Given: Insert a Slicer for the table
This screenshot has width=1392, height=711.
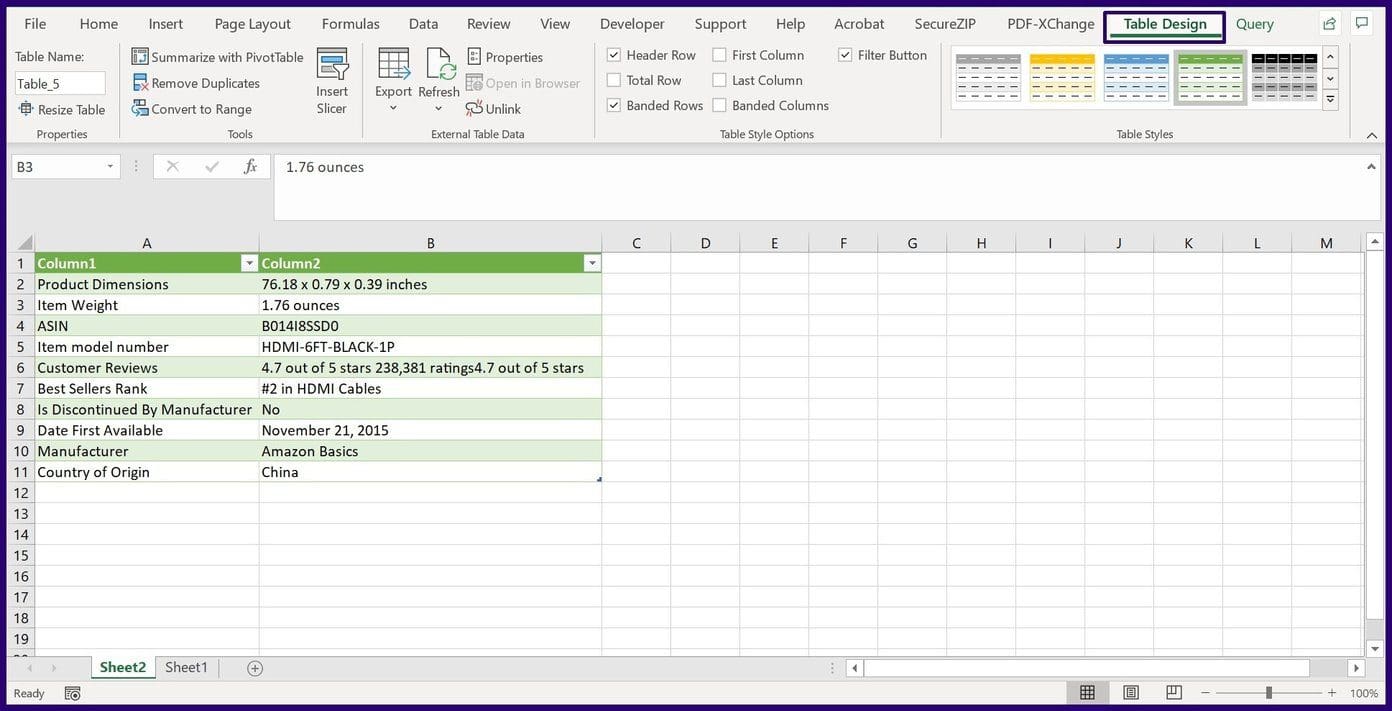Looking at the screenshot, I should point(332,81).
